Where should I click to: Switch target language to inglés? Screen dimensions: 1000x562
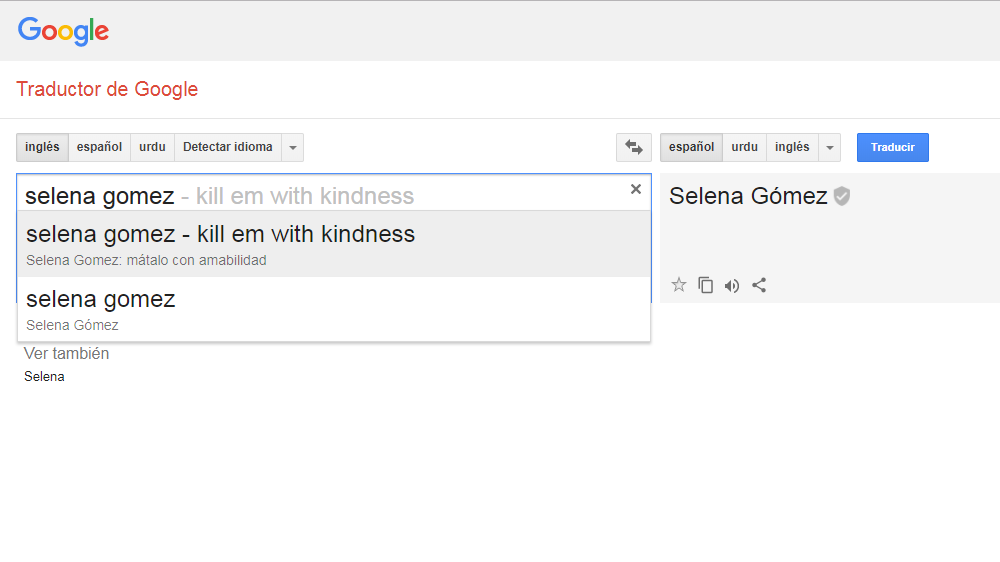[x=792, y=147]
